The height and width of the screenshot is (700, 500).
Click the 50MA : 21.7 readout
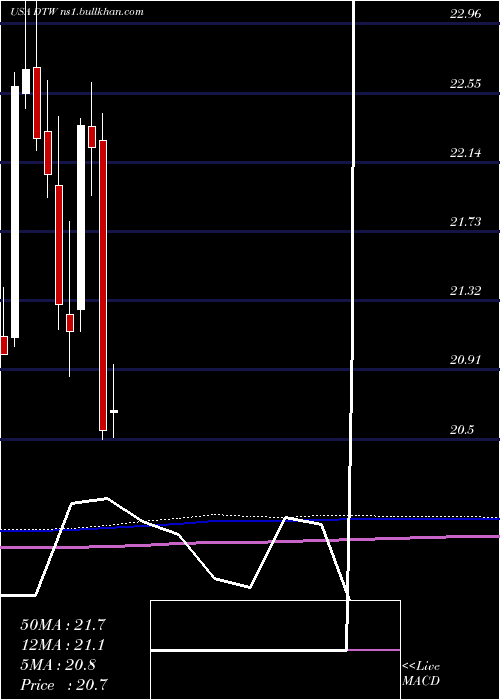[x=63, y=625]
